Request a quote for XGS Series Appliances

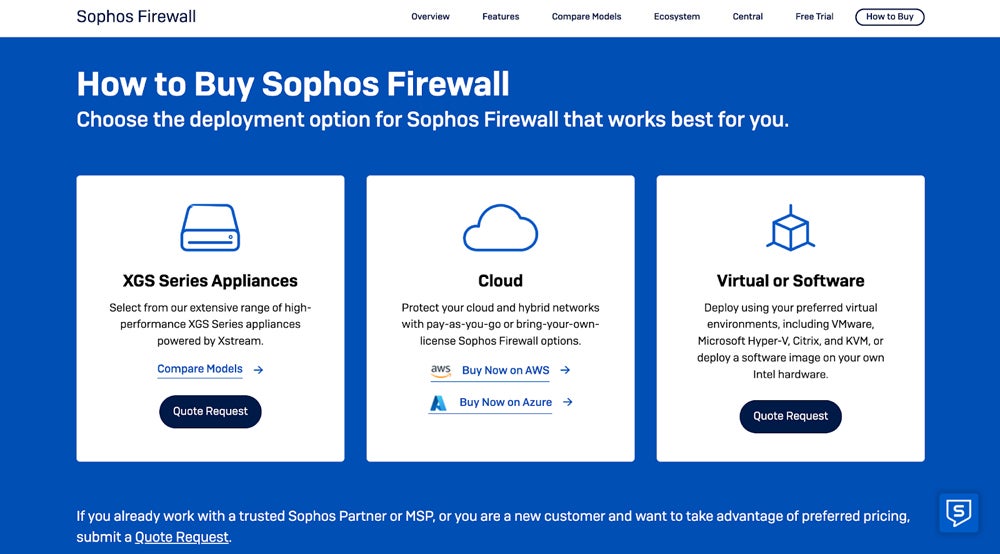pyautogui.click(x=210, y=412)
